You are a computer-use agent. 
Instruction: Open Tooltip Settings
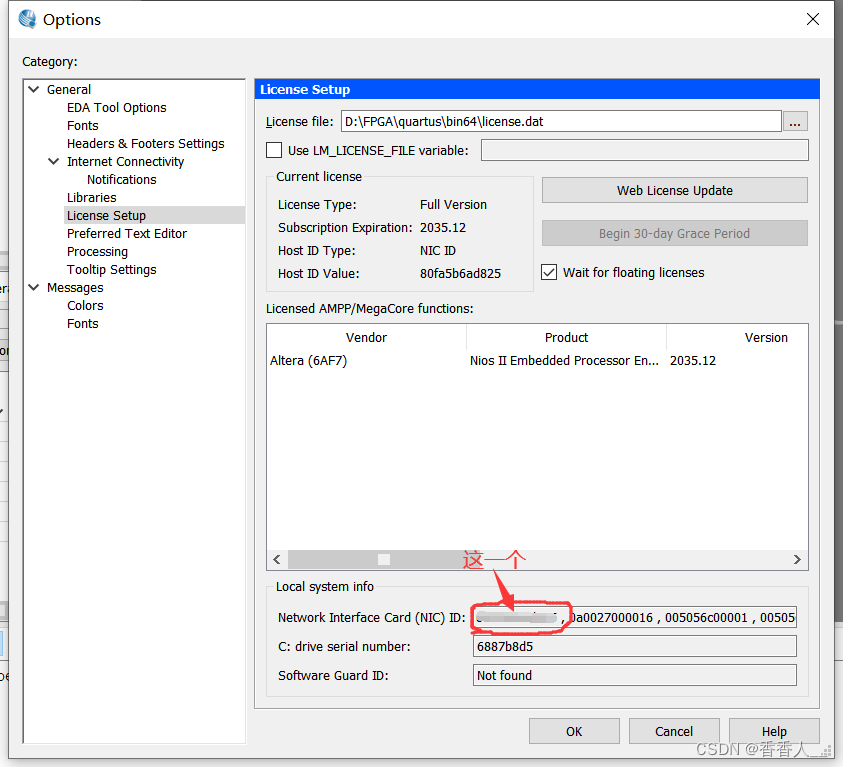point(112,269)
